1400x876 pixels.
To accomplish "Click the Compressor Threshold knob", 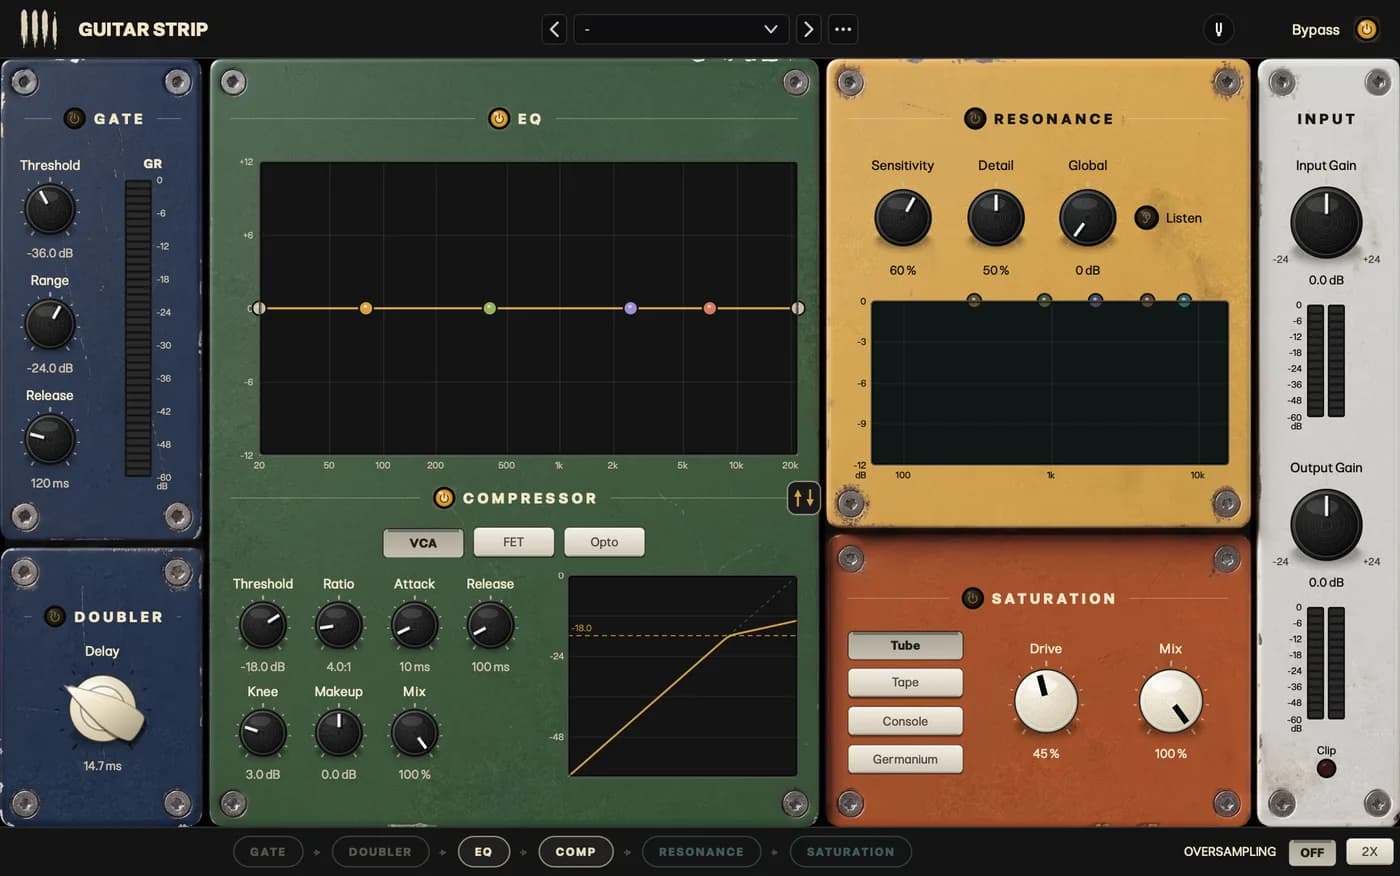I will (263, 625).
